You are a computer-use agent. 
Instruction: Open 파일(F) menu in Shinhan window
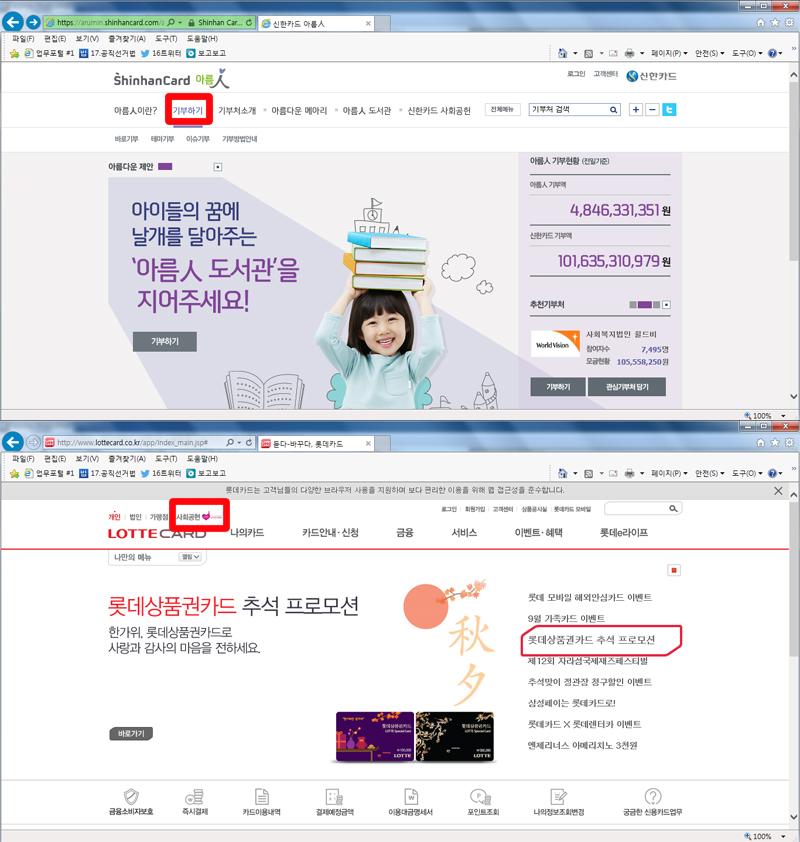(x=23, y=39)
